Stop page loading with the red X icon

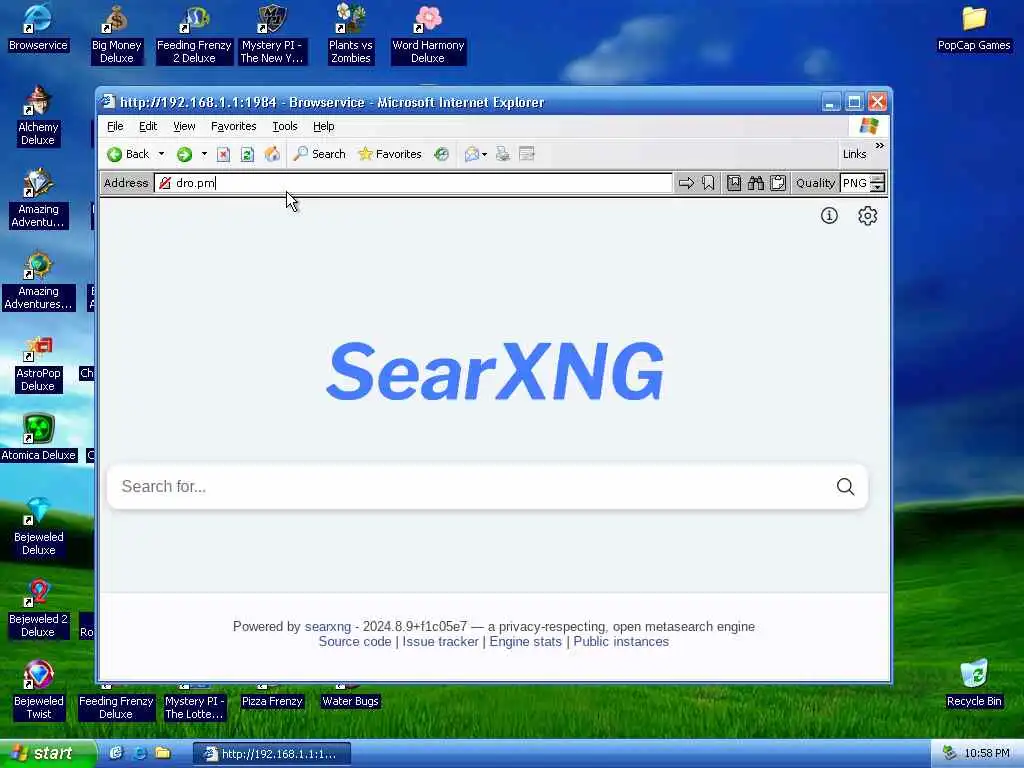tap(223, 154)
